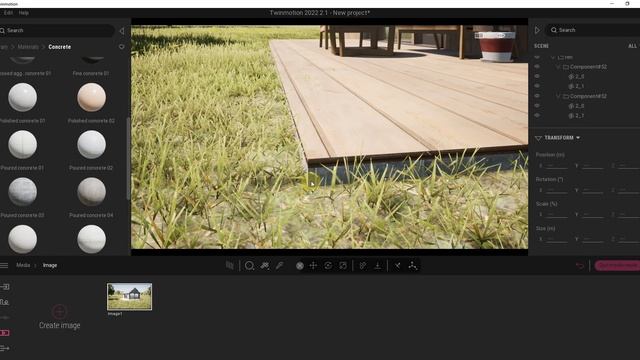Toggle visibility of the lower Component#52

click(537, 96)
